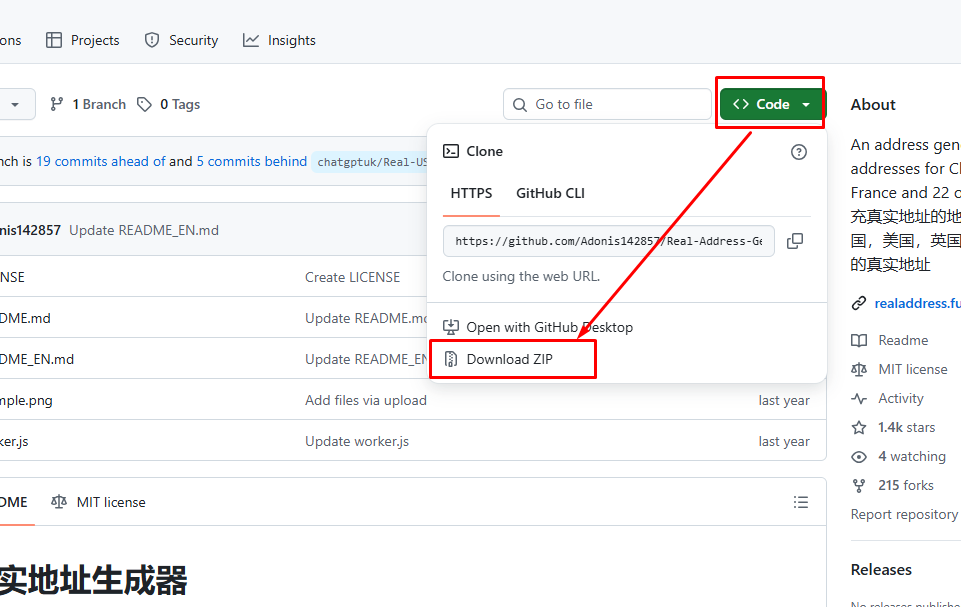Screen dimensions: 961x607
Task: Select the HTTPS clone tab
Action: [x=471, y=194]
